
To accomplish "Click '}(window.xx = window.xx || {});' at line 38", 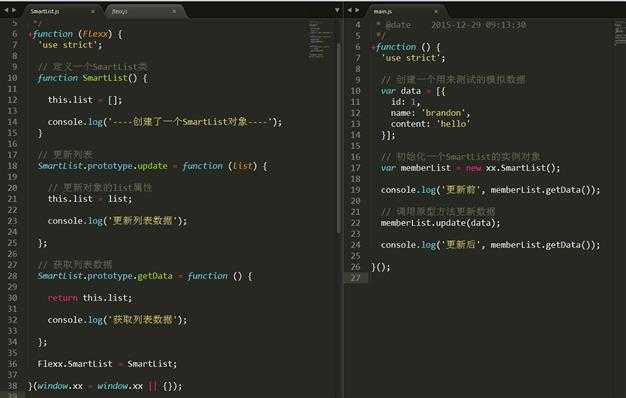I will coord(105,386).
